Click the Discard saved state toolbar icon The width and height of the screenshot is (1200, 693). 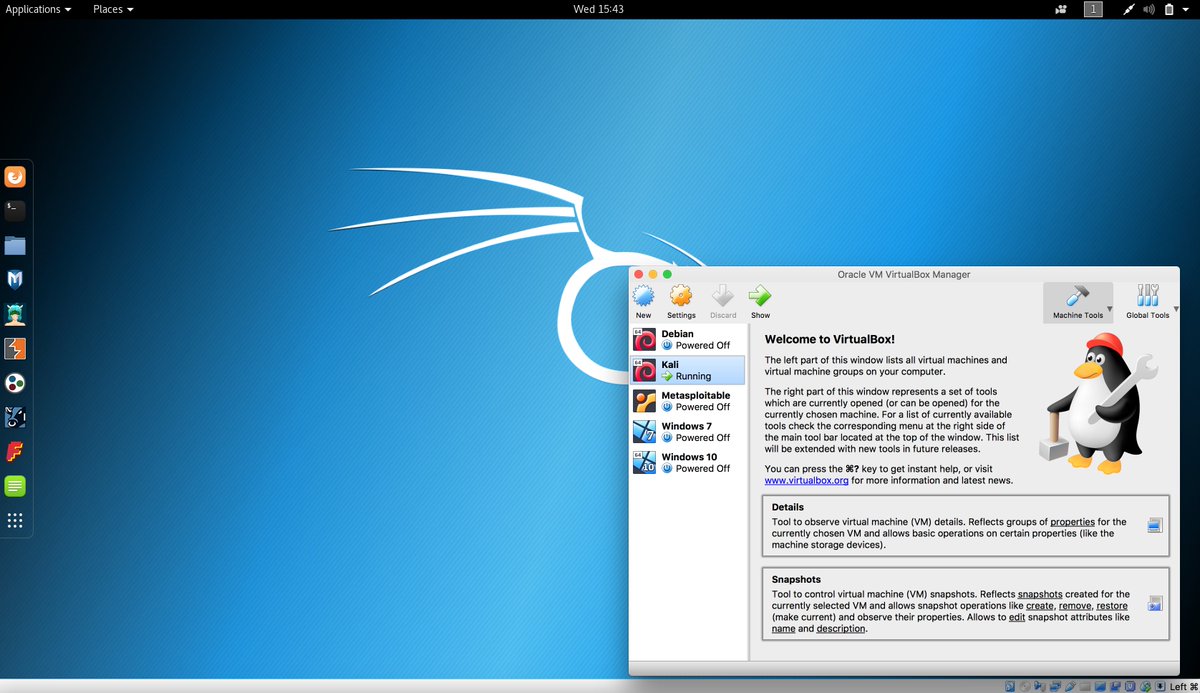(722, 296)
